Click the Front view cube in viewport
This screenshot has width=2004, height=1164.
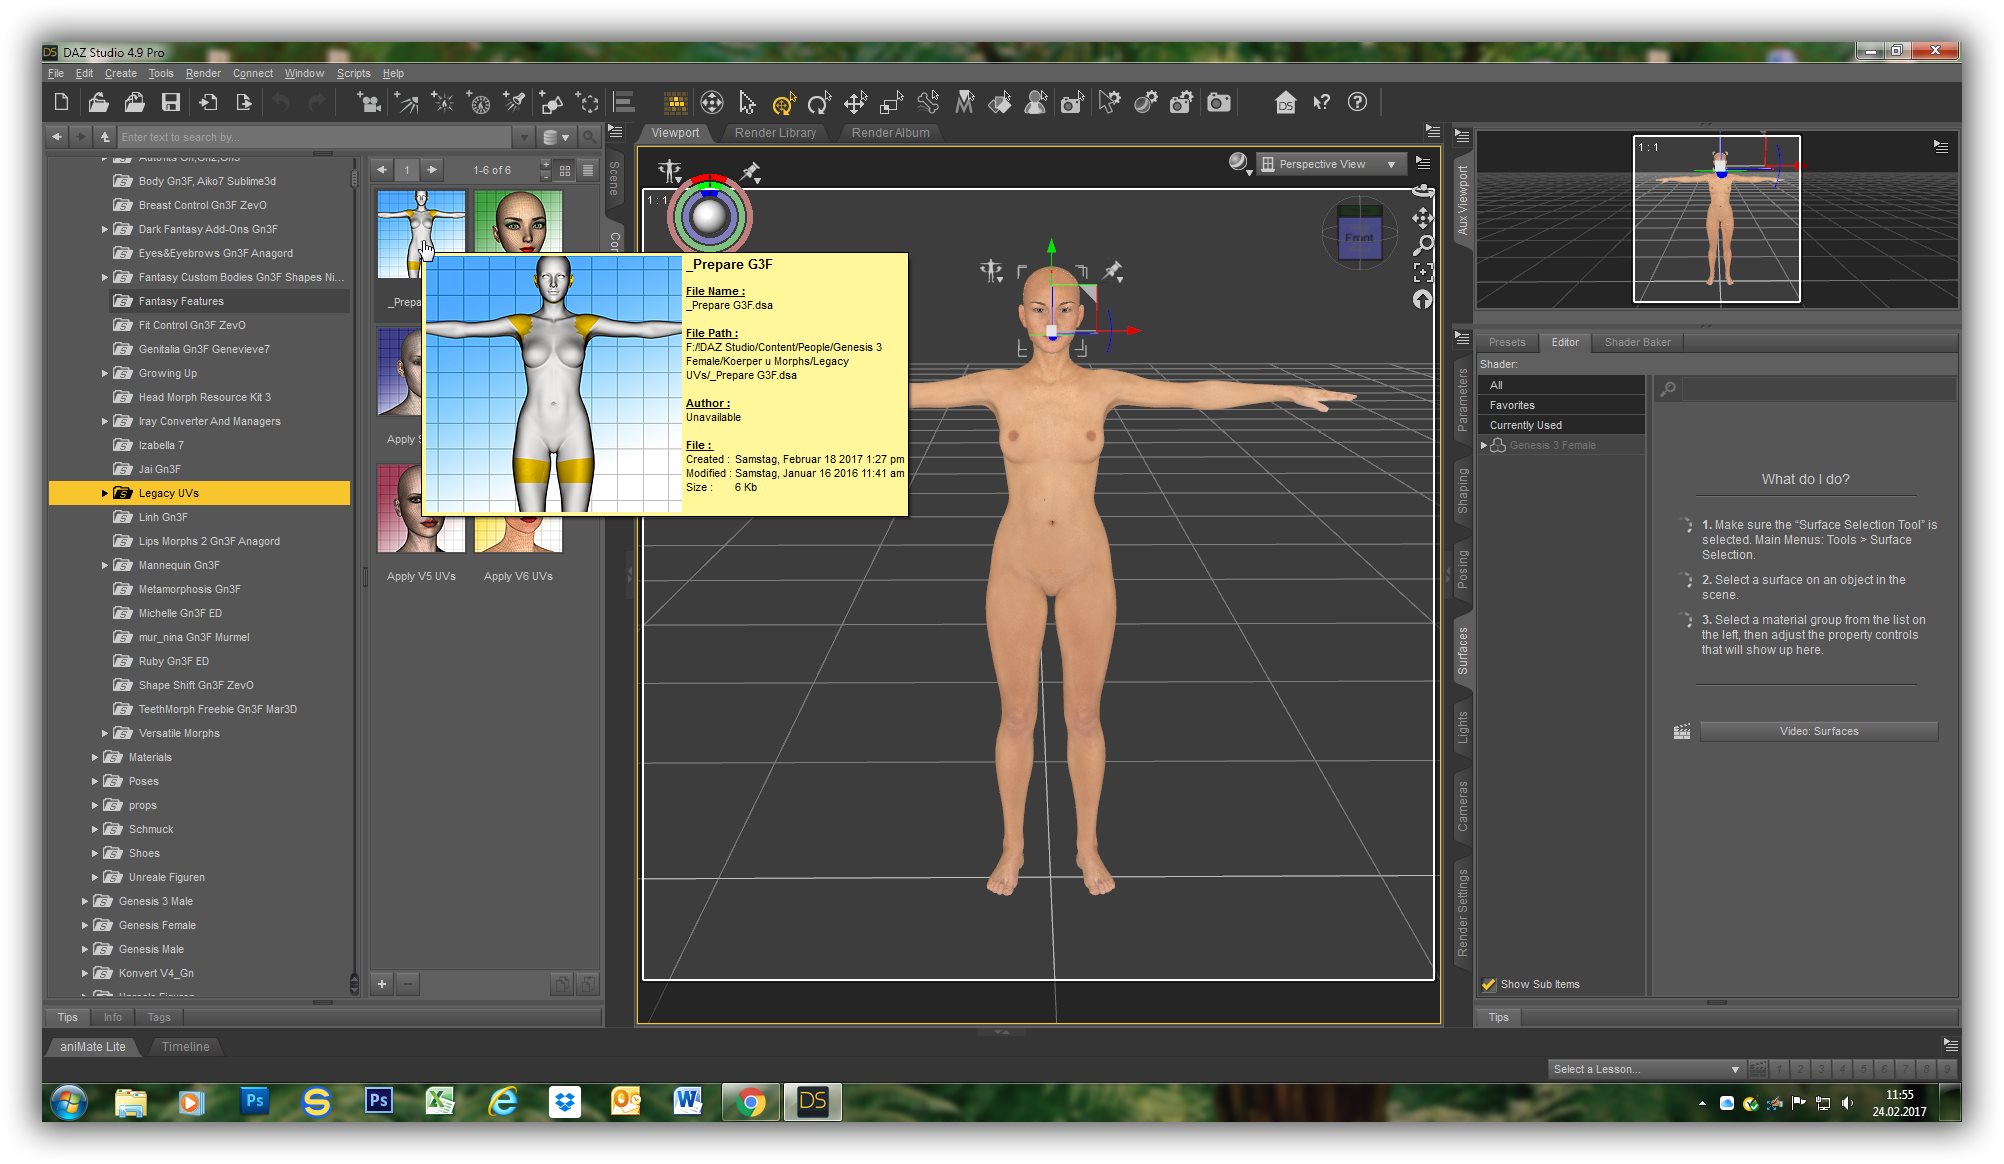pyautogui.click(x=1358, y=236)
